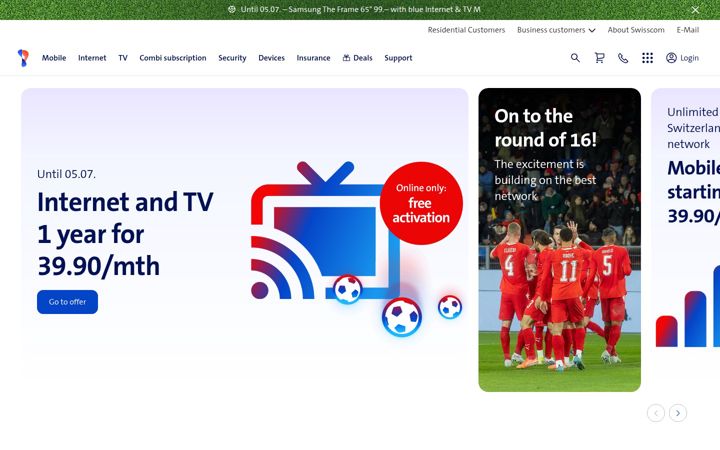Click 'The excitement is building' text
The image size is (720, 450).
545,180
